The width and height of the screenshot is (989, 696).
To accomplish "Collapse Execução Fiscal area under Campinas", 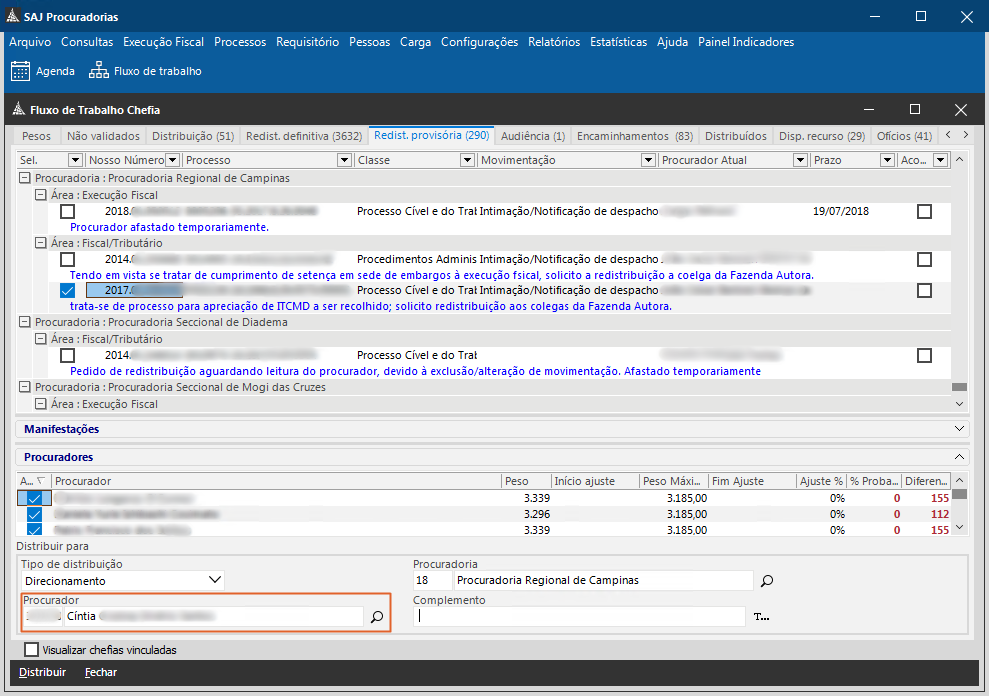I will pos(40,195).
